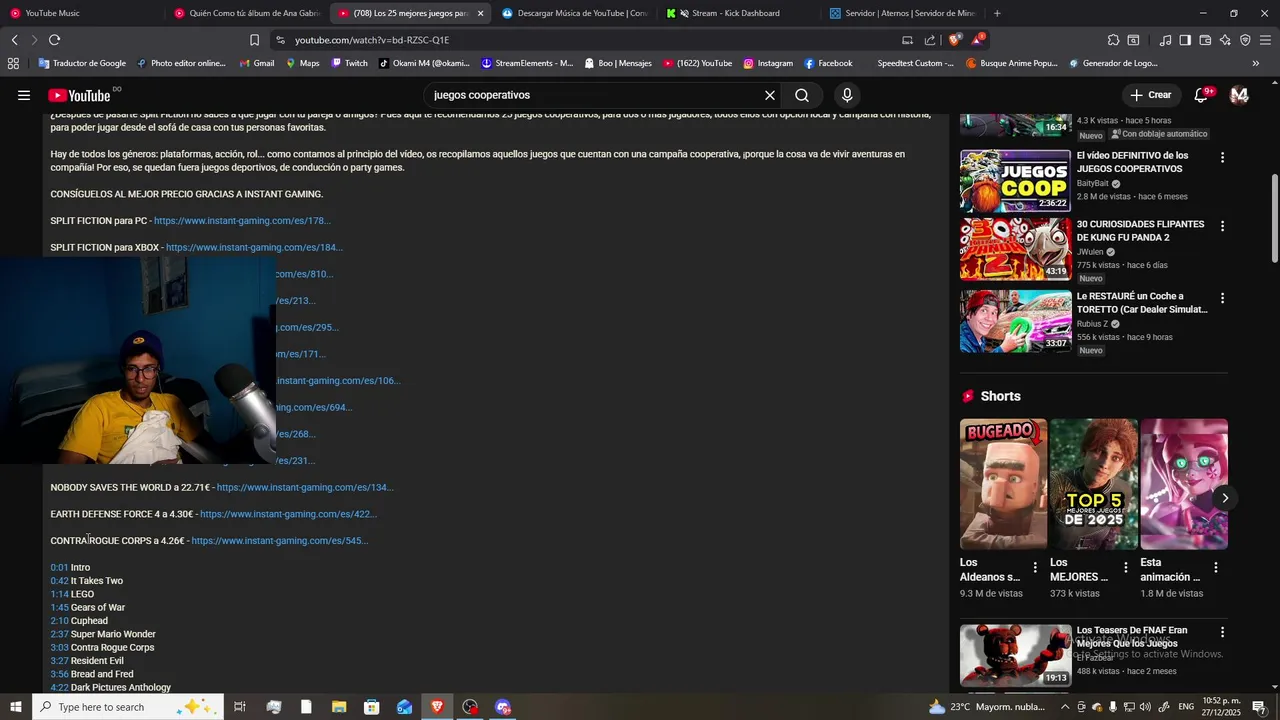Switch to Stream Kick Dashboard tab
The image size is (1280, 720).
[x=740, y=13]
